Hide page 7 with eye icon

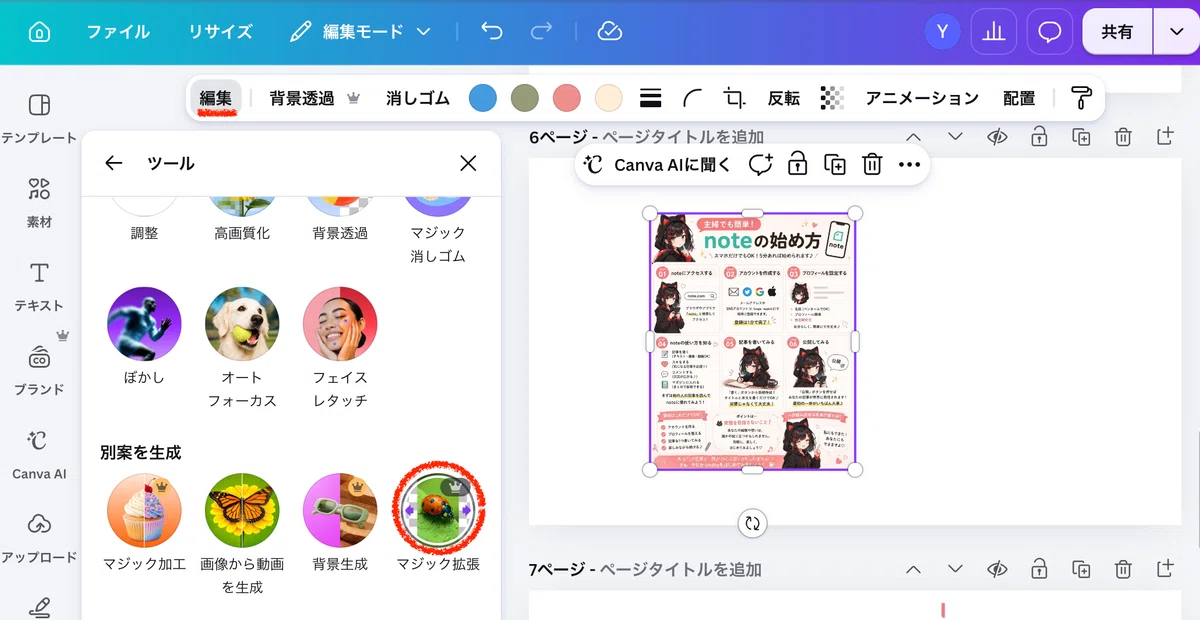[x=997, y=569]
